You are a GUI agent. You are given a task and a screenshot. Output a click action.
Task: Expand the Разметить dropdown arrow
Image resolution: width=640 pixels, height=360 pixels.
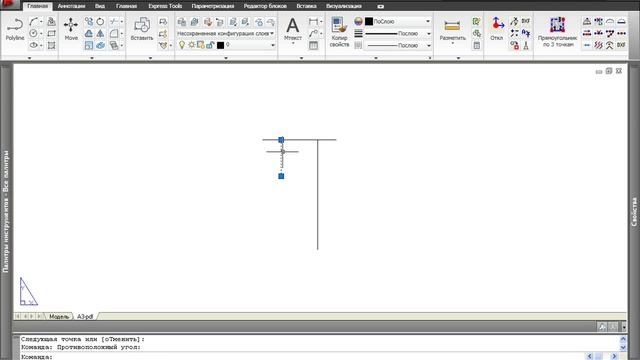452,43
